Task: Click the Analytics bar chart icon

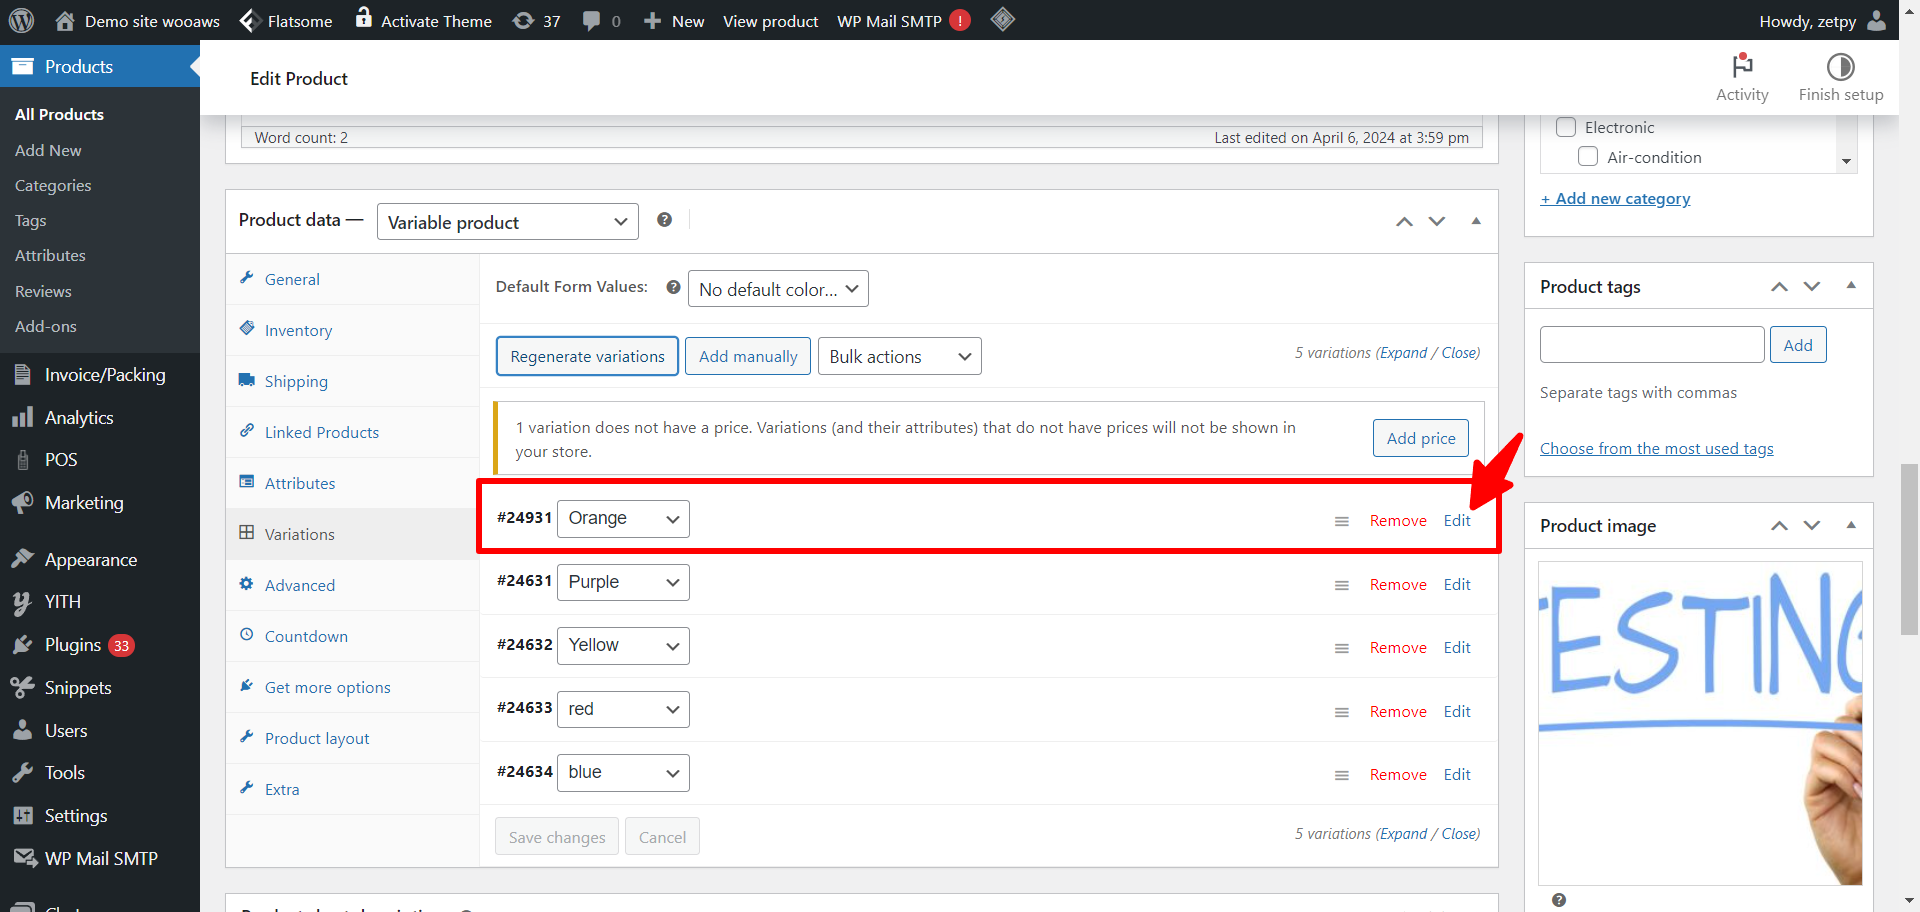Action: coord(22,418)
